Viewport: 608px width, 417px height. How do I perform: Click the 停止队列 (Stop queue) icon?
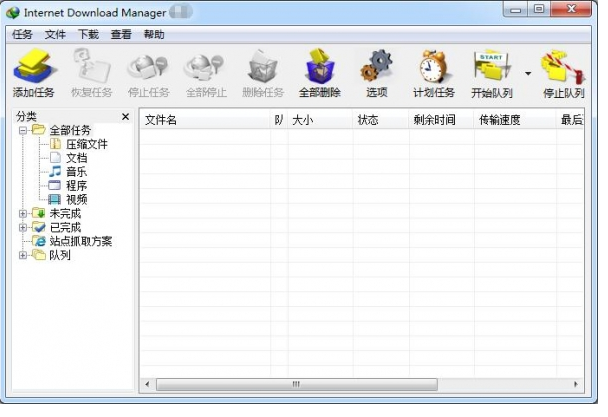coord(563,67)
